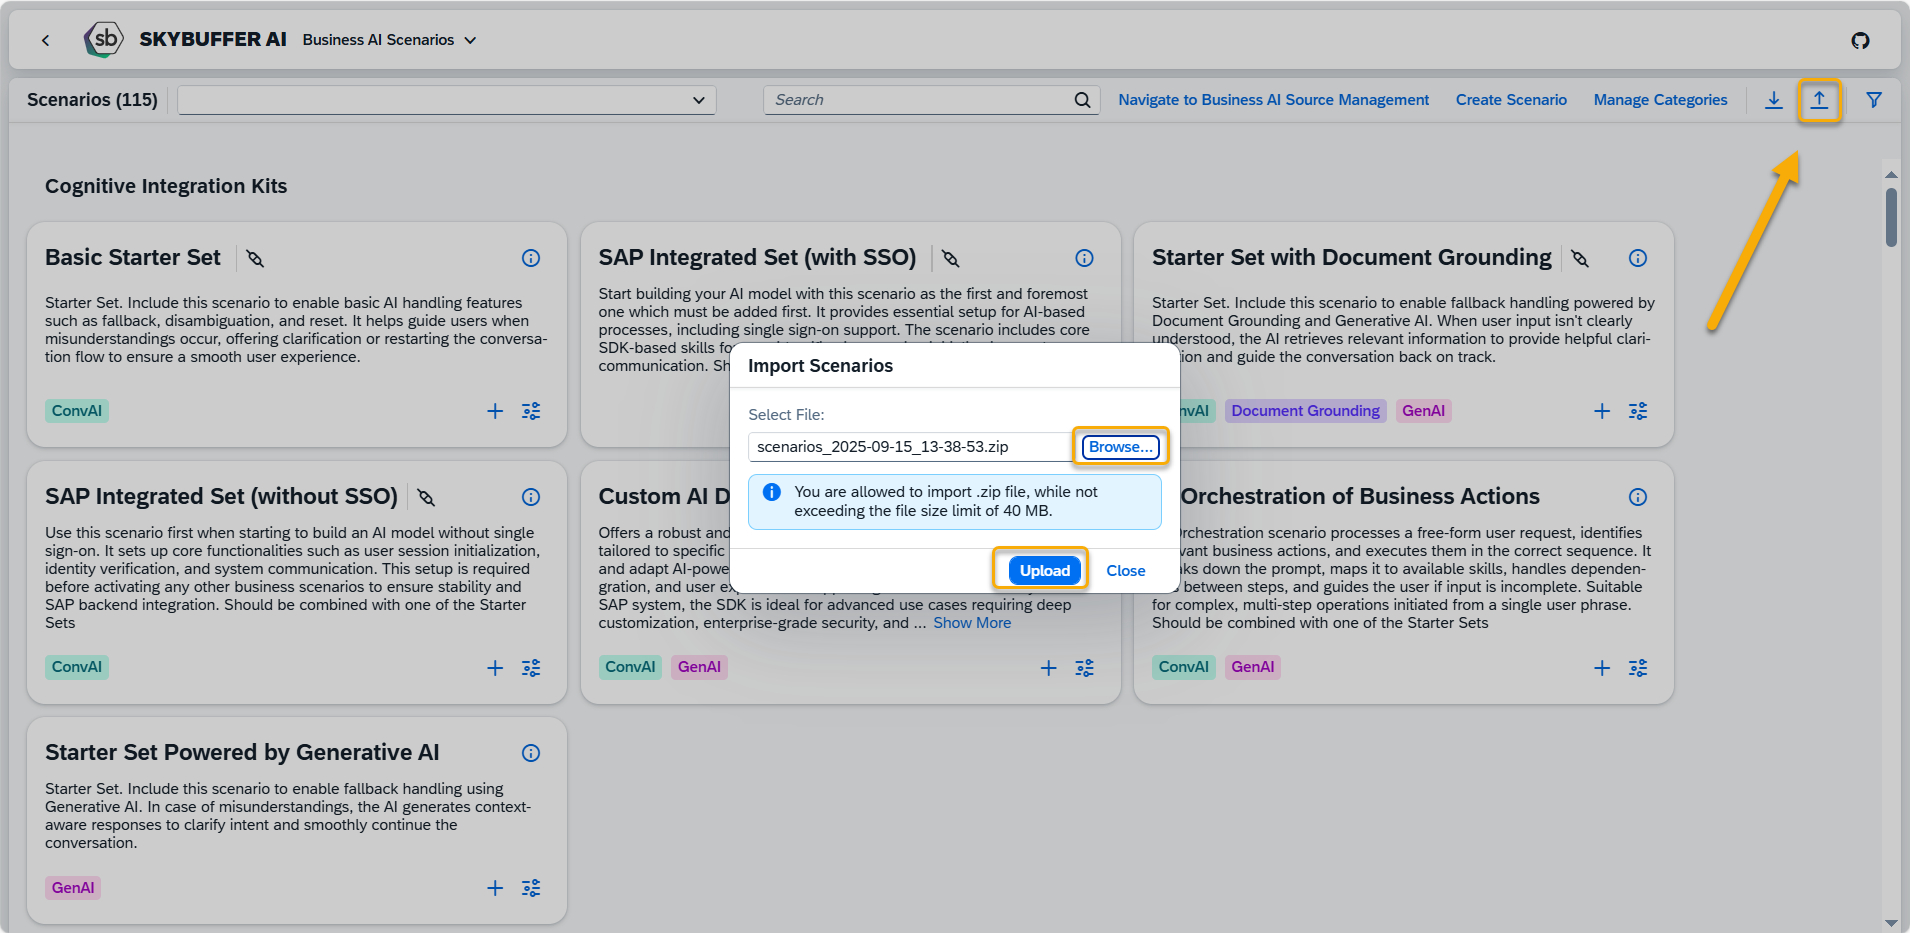Click the selected zip file name field
The image size is (1910, 933).
coord(910,447)
